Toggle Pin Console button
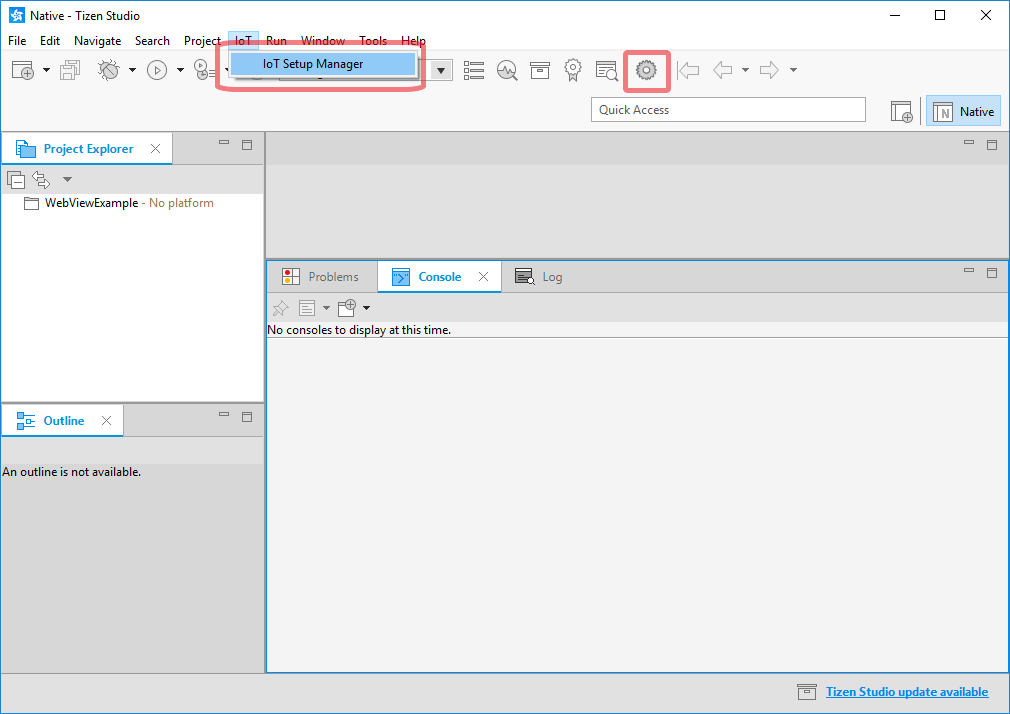This screenshot has height=714, width=1010. pos(281,308)
